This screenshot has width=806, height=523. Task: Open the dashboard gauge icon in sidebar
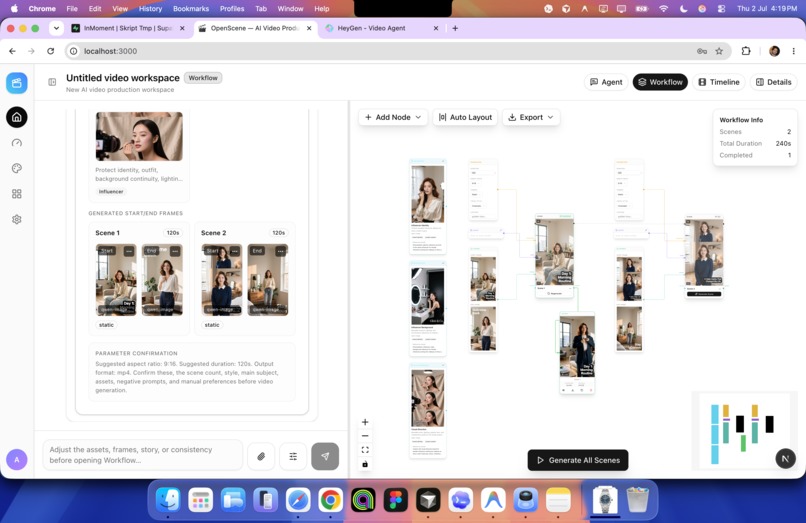pos(16,143)
